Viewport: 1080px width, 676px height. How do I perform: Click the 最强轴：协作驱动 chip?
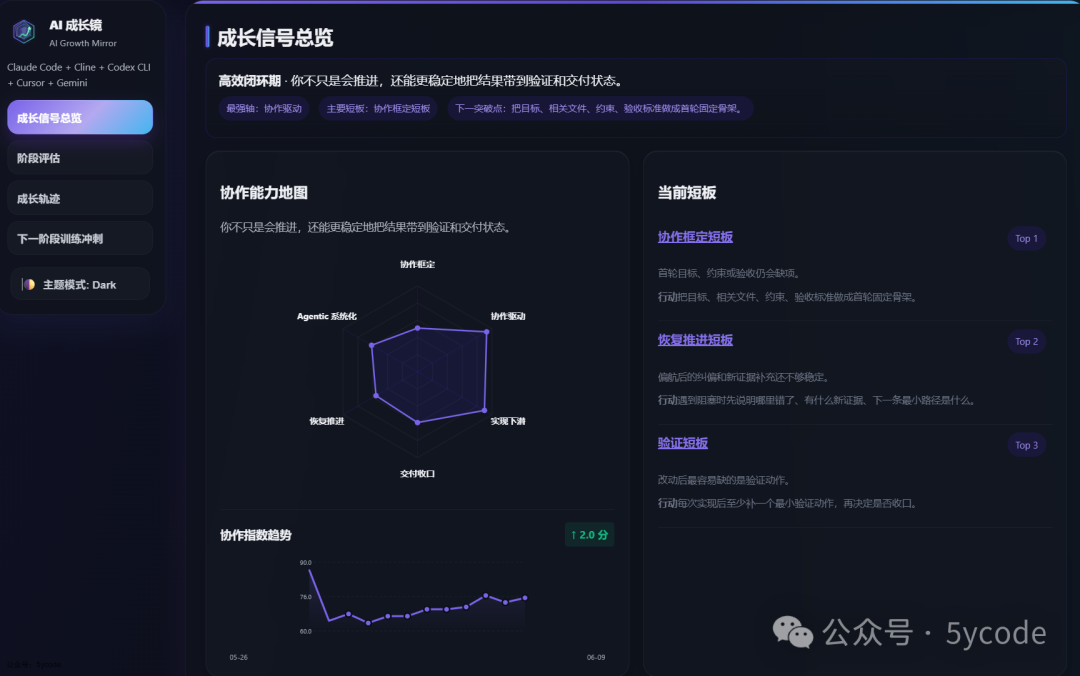click(x=264, y=109)
